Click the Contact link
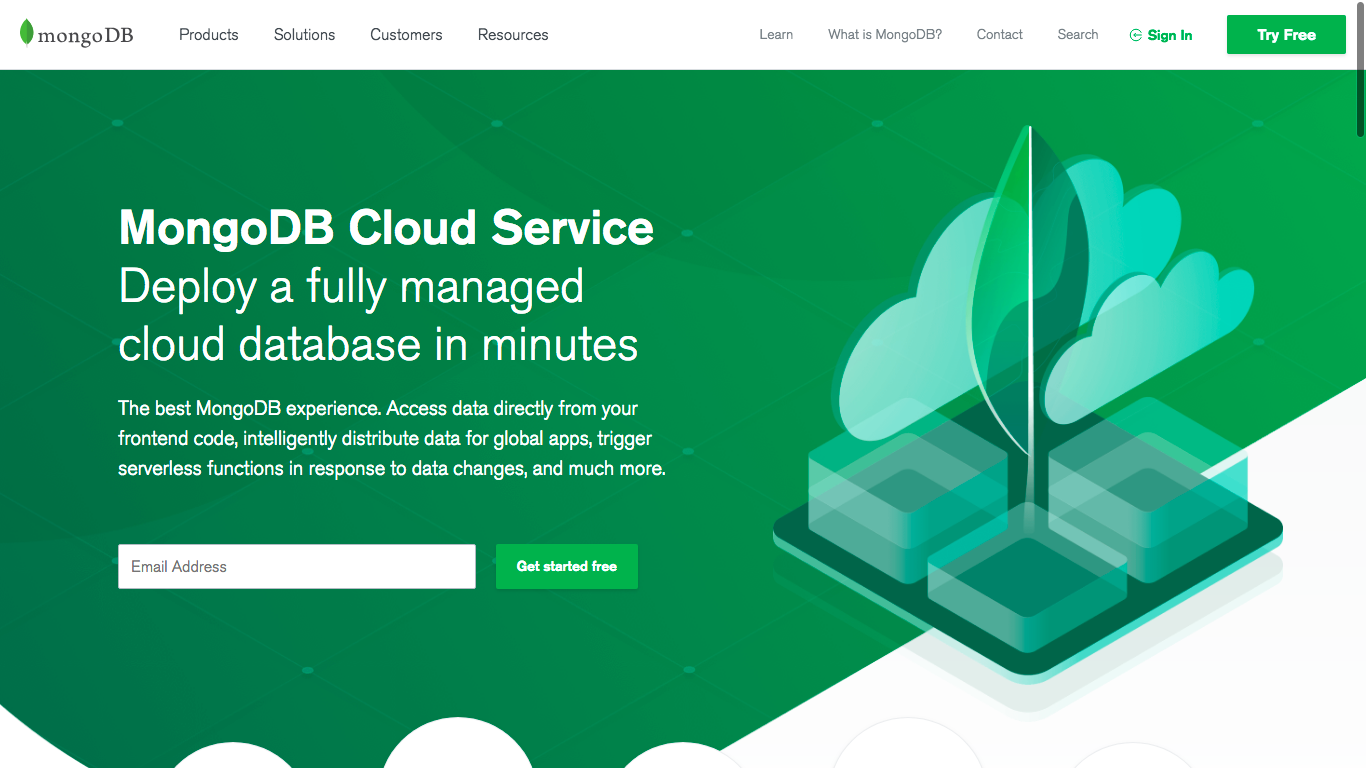1366x768 pixels. click(999, 34)
